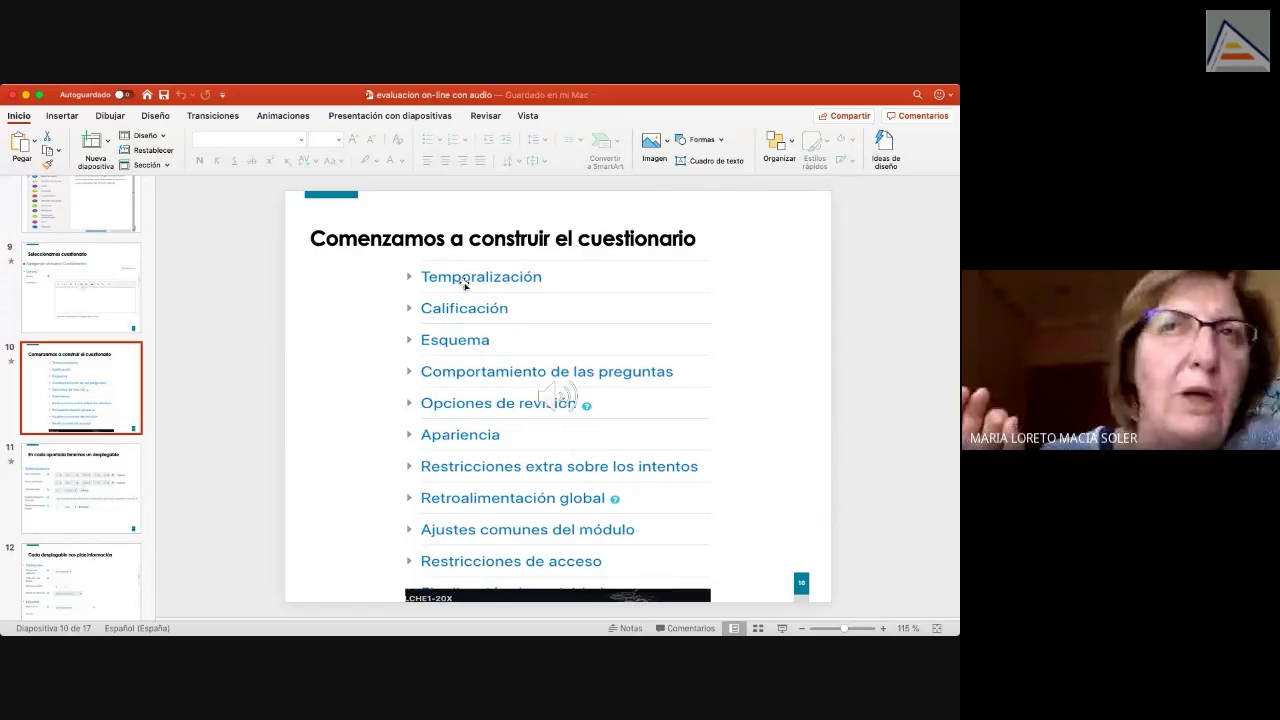Image resolution: width=1280 pixels, height=720 pixels.
Task: Open the font name combo box
Action: pos(249,140)
